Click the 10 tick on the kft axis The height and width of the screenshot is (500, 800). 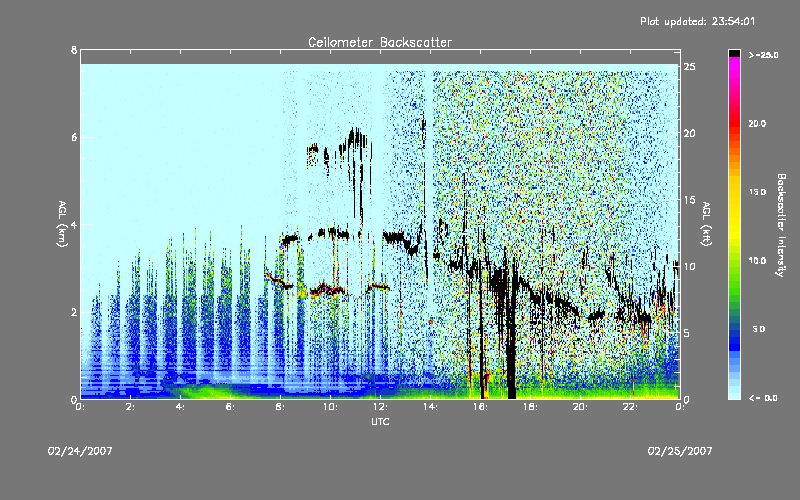pos(690,266)
